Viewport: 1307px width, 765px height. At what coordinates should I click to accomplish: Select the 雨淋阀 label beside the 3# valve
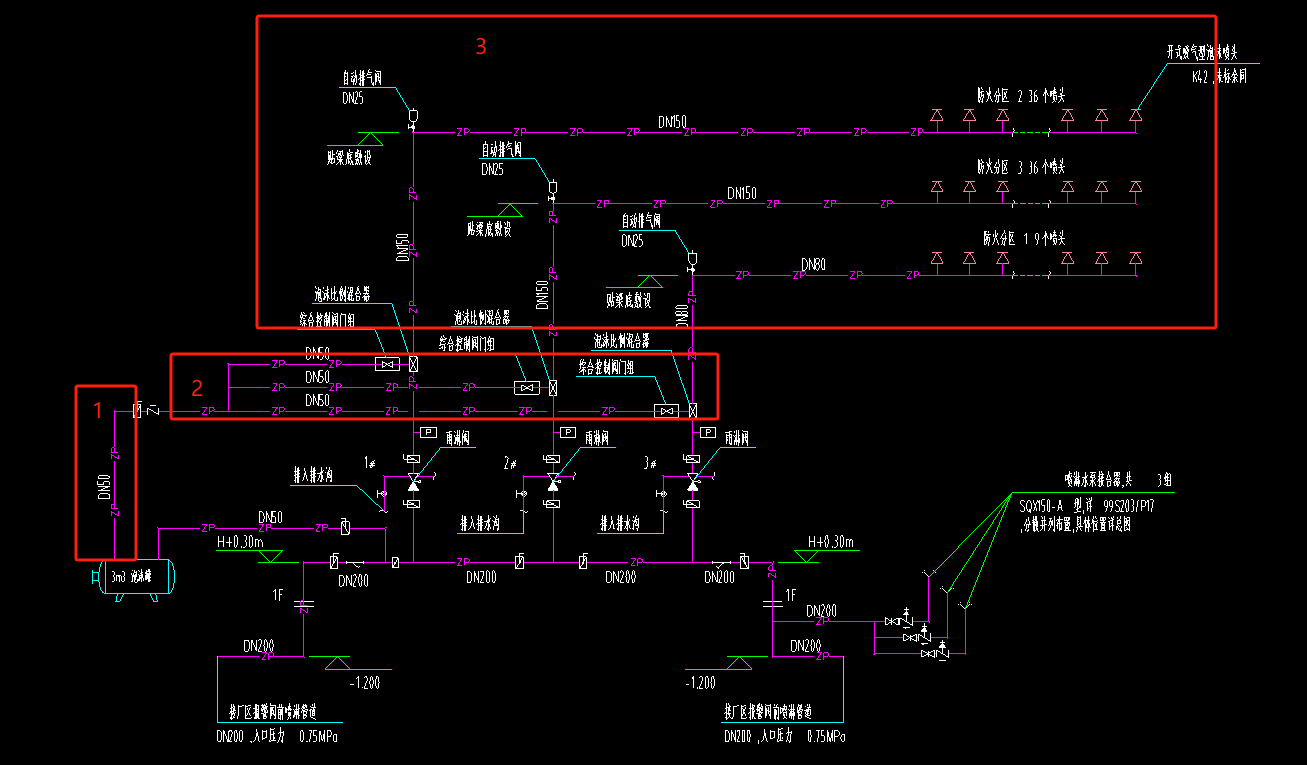point(736,438)
